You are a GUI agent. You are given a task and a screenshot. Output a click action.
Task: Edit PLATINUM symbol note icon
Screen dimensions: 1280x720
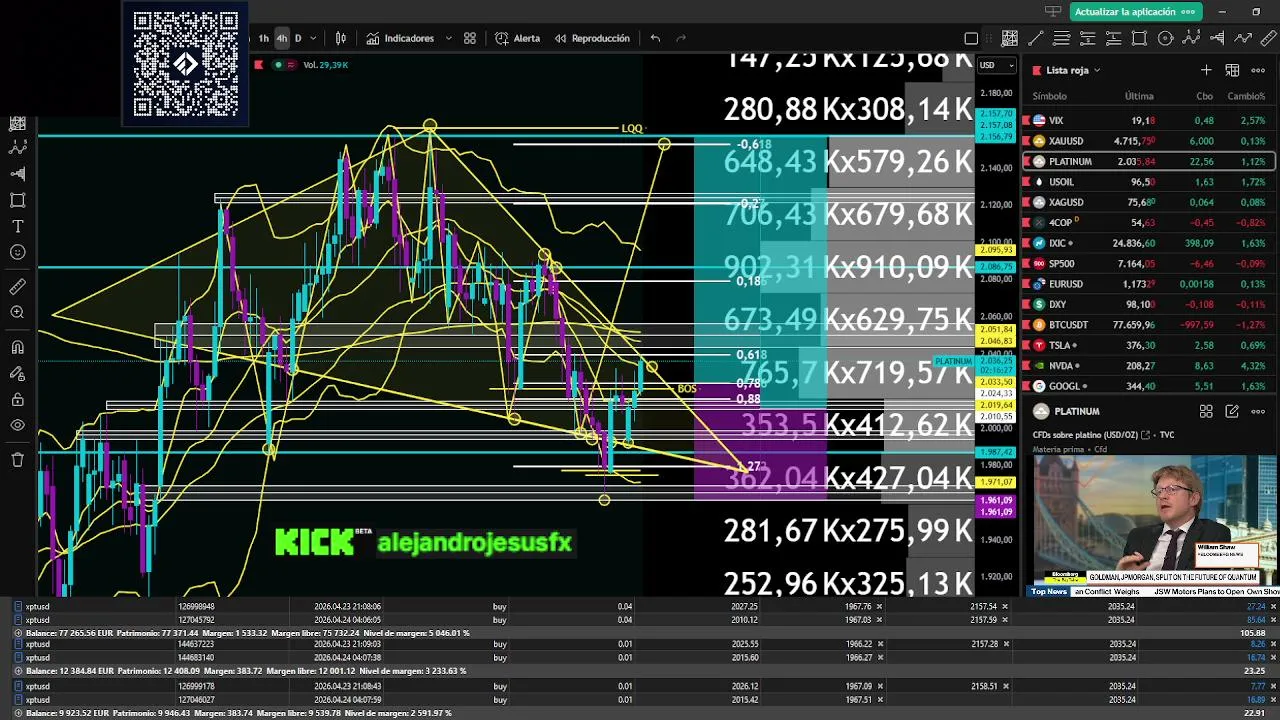pyautogui.click(x=1232, y=411)
